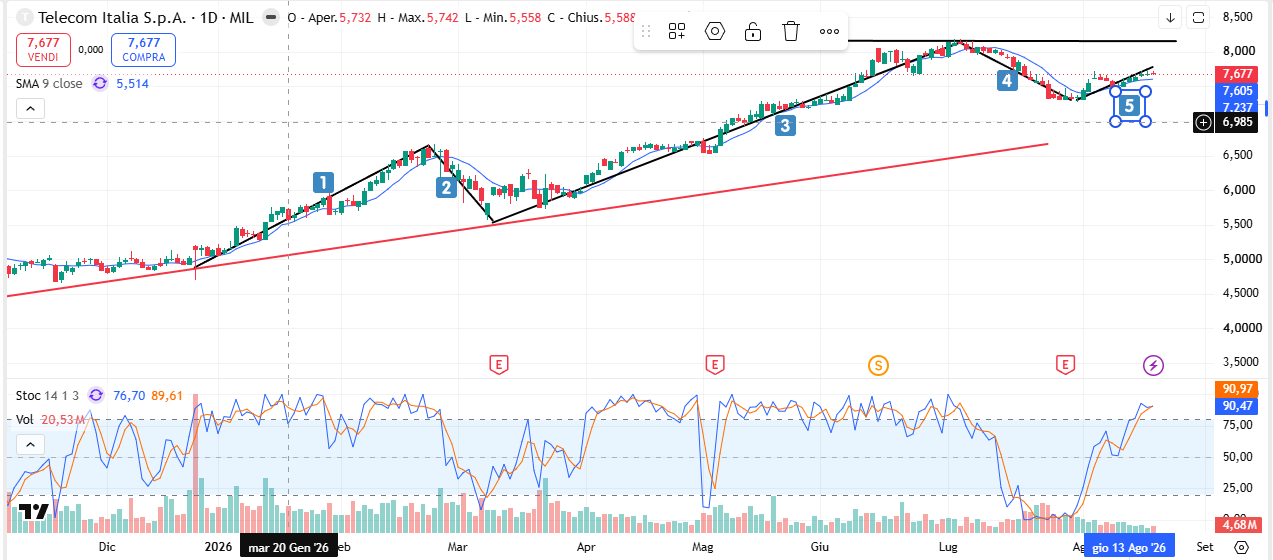
Task: Open the three-dot more options menu
Action: pos(829,31)
